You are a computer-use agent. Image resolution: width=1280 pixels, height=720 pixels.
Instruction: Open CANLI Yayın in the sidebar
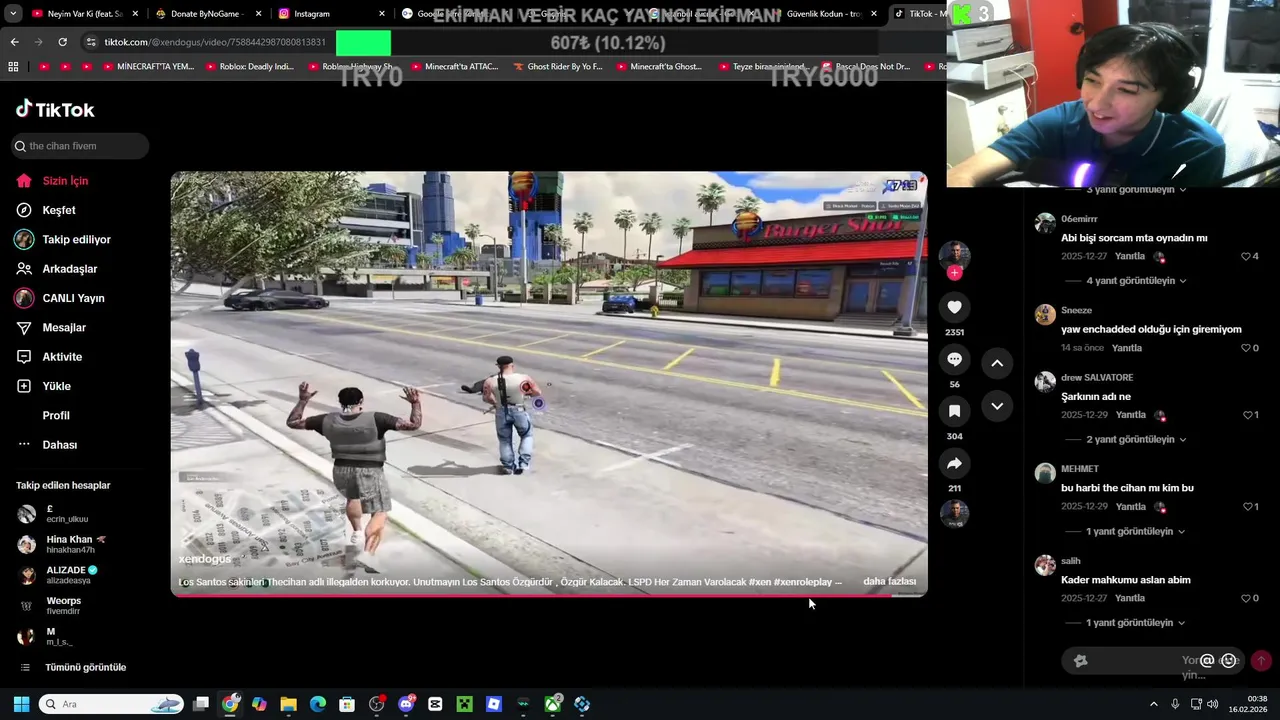pos(60,298)
